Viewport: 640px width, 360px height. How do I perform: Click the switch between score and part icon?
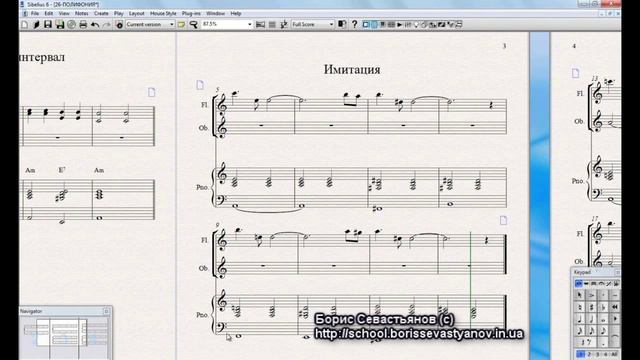342,24
